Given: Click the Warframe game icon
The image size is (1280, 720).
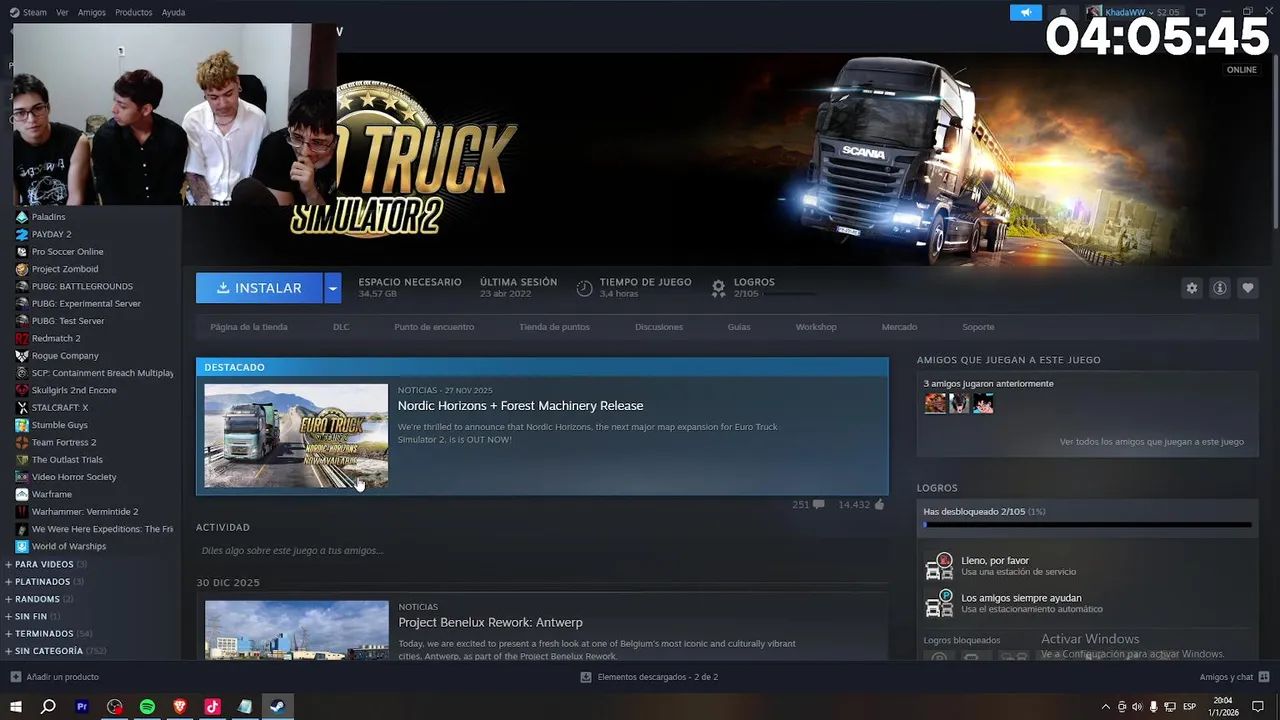Looking at the screenshot, I should 22,494.
